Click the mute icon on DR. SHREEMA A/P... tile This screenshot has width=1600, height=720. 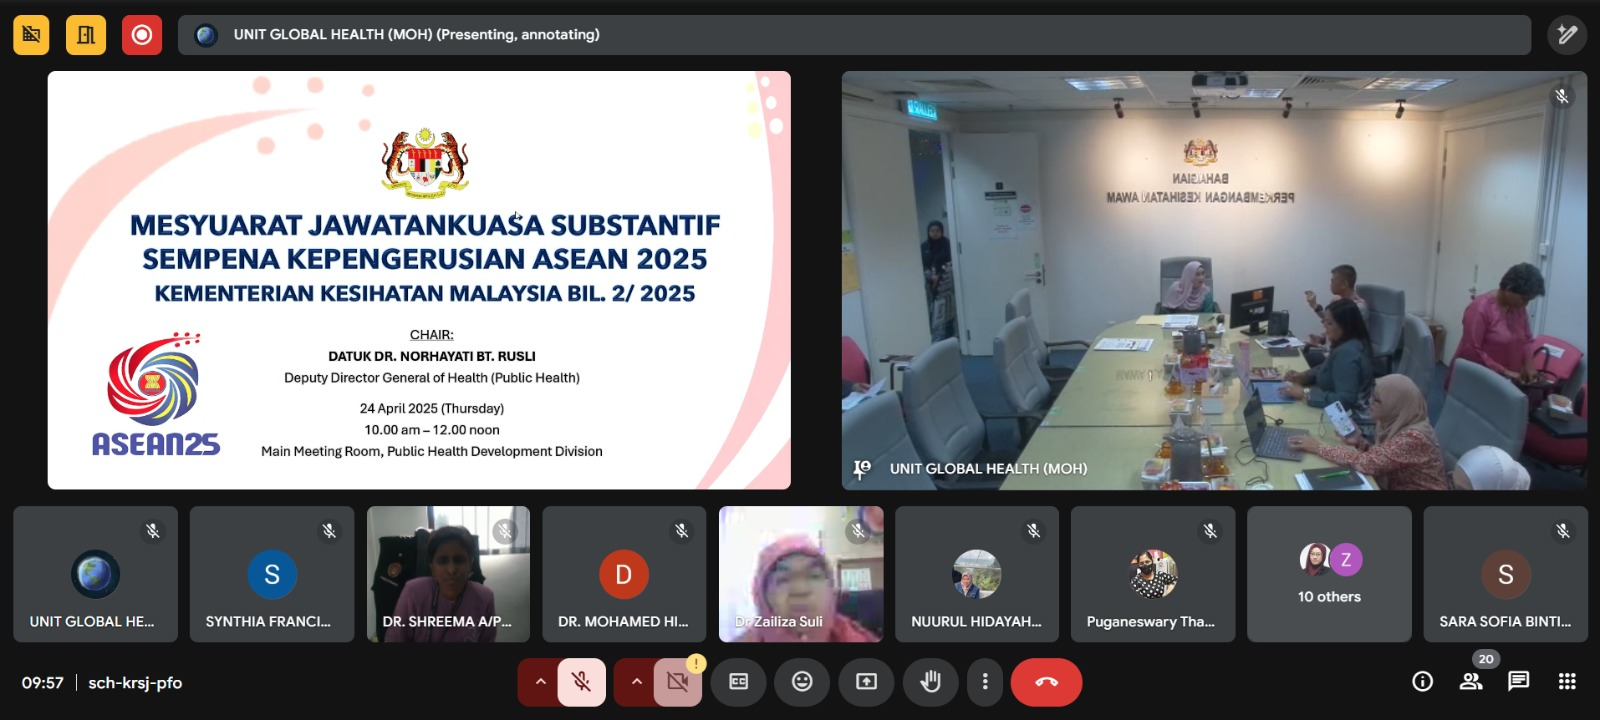click(x=505, y=531)
